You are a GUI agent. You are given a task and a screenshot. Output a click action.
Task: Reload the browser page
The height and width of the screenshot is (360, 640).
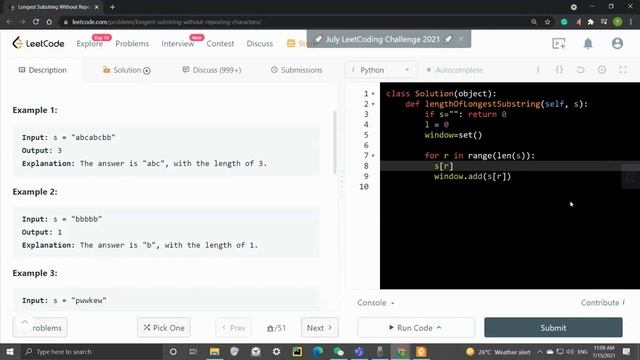pyautogui.click(x=36, y=22)
